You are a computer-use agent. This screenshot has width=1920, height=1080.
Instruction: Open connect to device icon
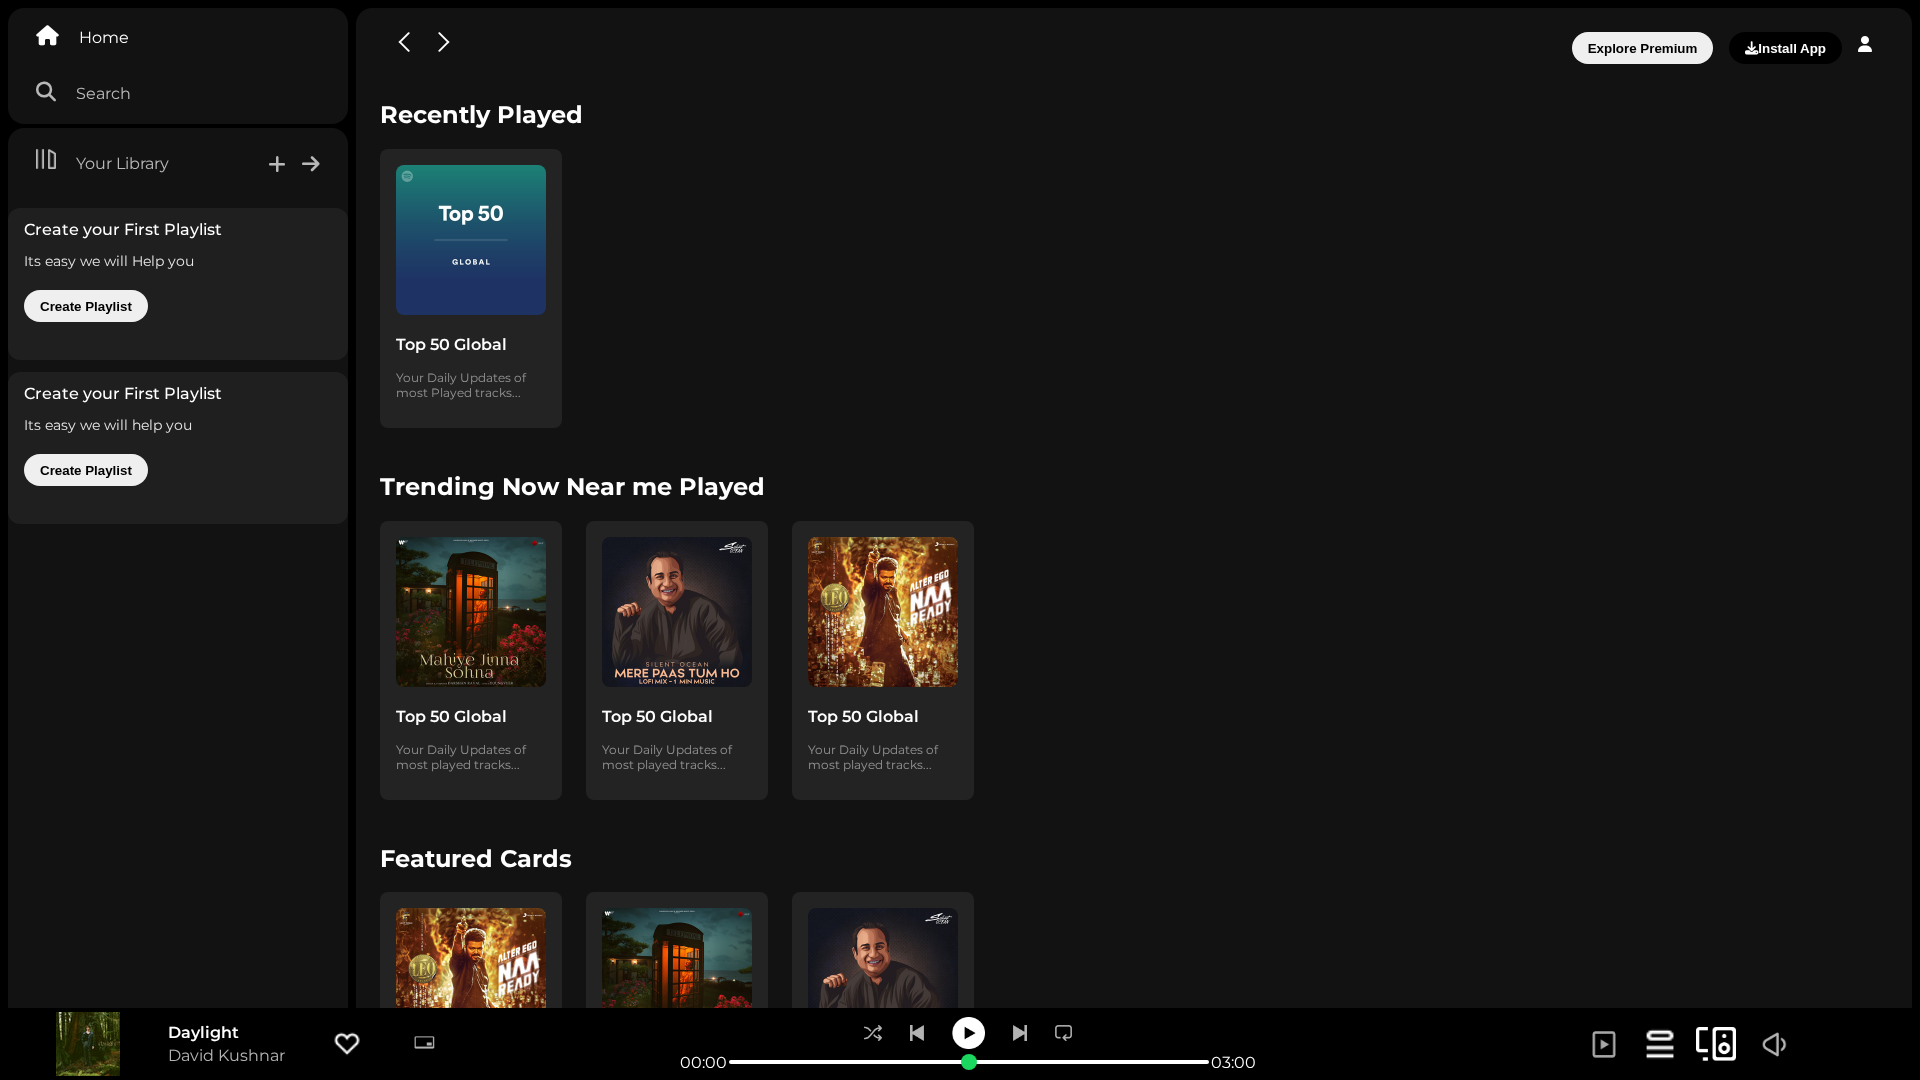pos(1716,1044)
